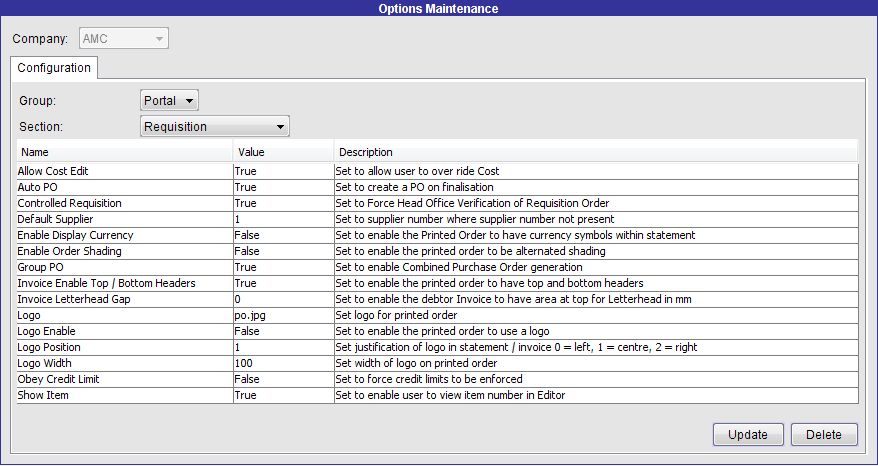878x466 pixels.
Task: Sort by the Name column header
Action: click(x=125, y=152)
